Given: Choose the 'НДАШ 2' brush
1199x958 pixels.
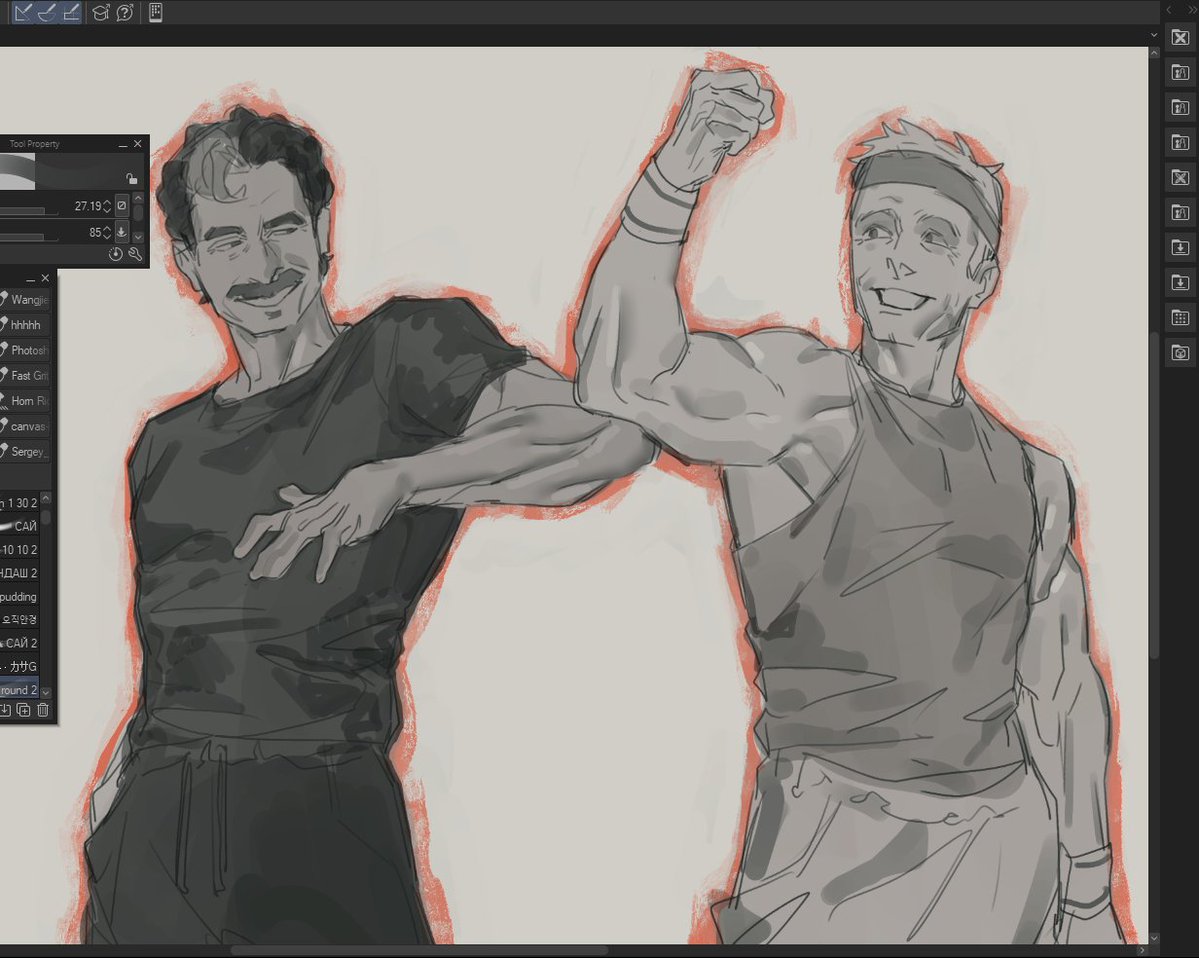Looking at the screenshot, I should coord(19,573).
